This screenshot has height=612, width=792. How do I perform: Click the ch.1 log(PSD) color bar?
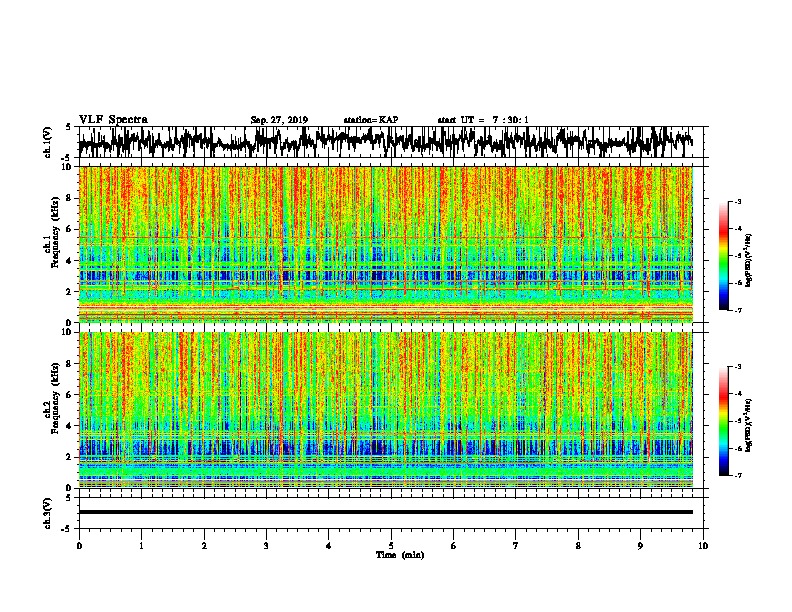click(x=723, y=256)
